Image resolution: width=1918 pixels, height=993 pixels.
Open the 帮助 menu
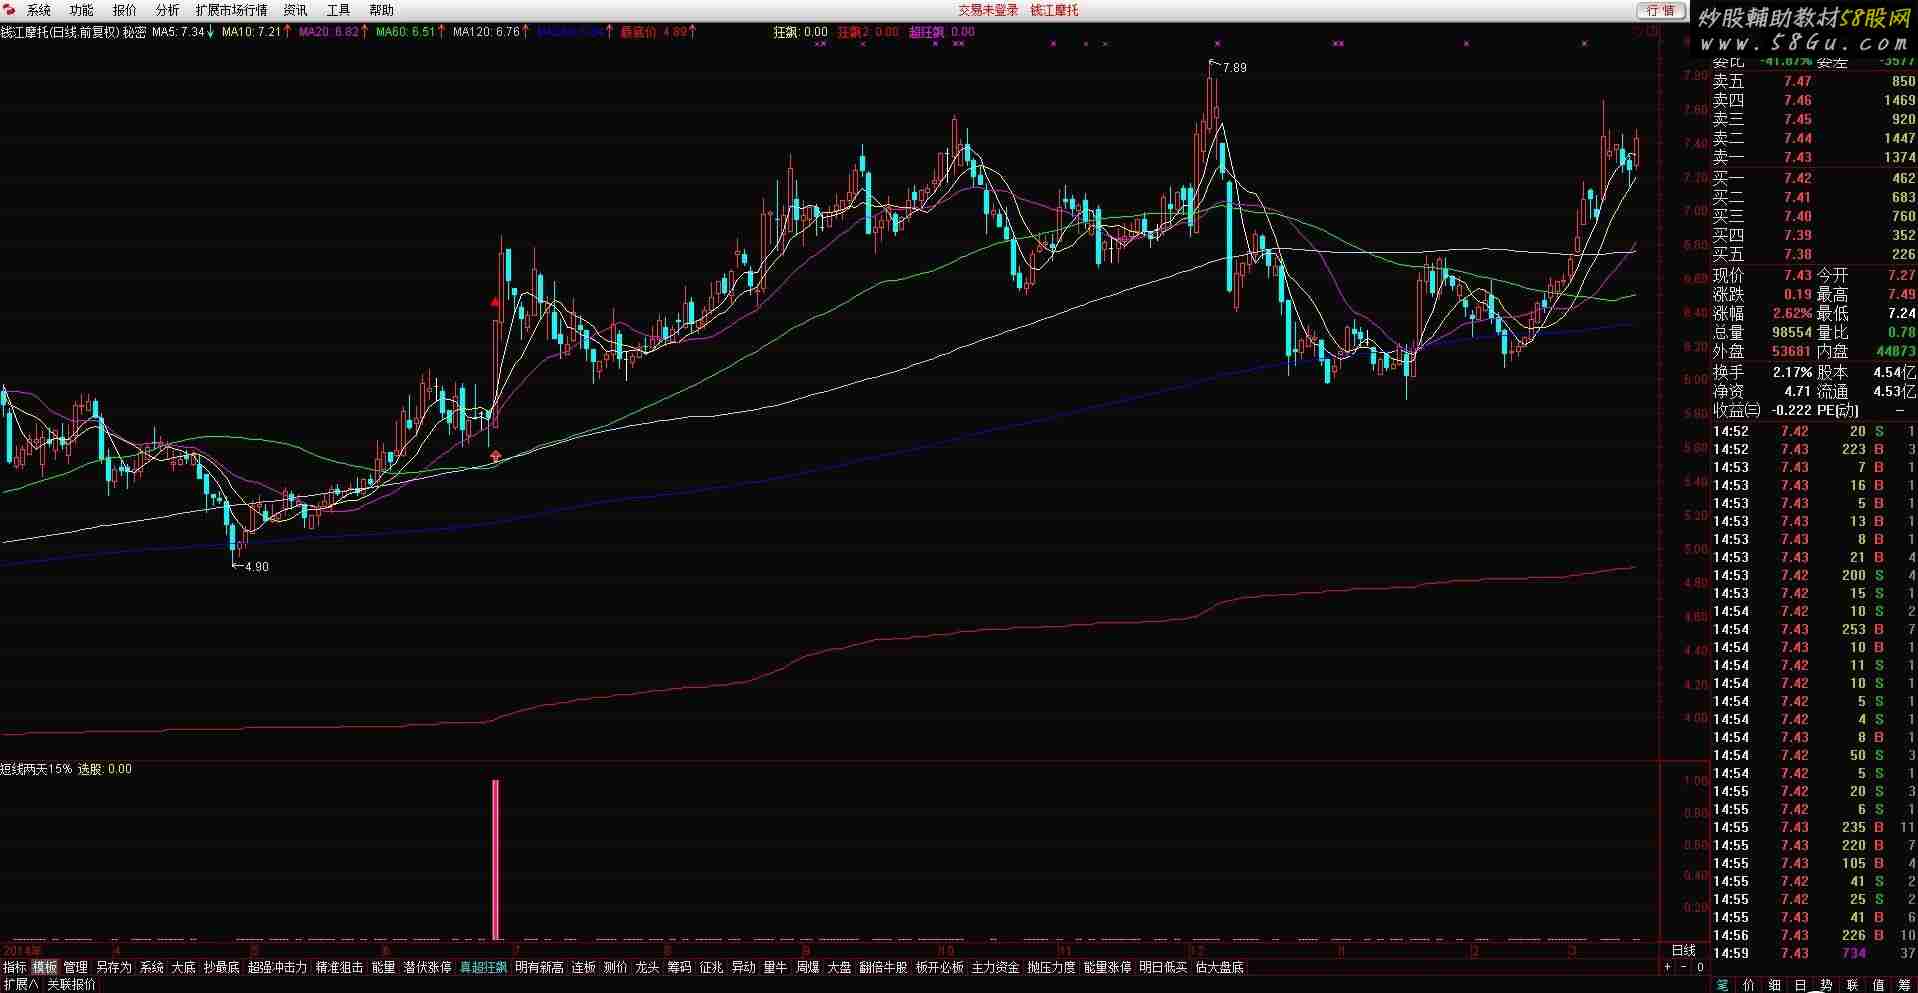(x=382, y=10)
